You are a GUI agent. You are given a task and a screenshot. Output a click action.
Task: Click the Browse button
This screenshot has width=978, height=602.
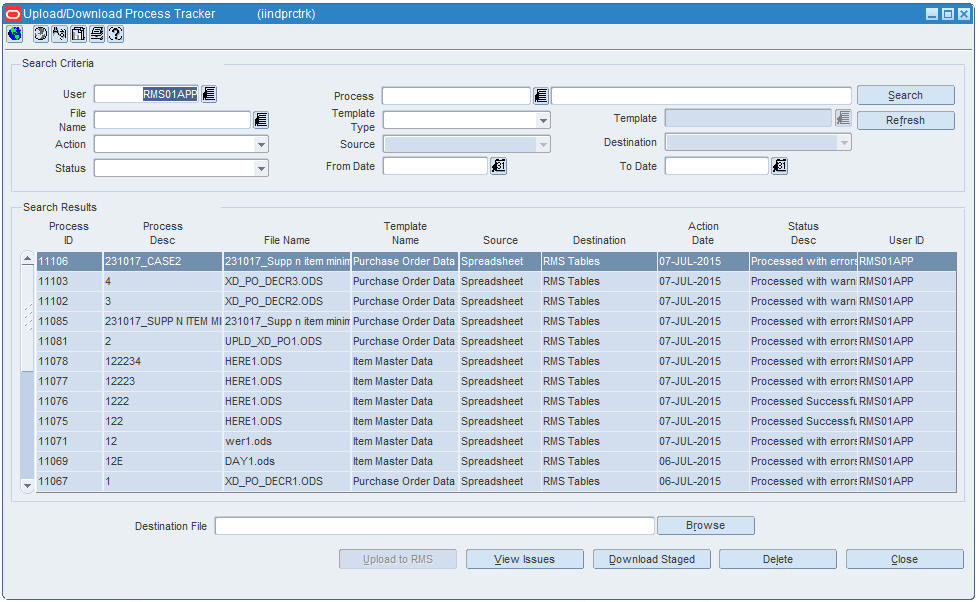point(705,525)
